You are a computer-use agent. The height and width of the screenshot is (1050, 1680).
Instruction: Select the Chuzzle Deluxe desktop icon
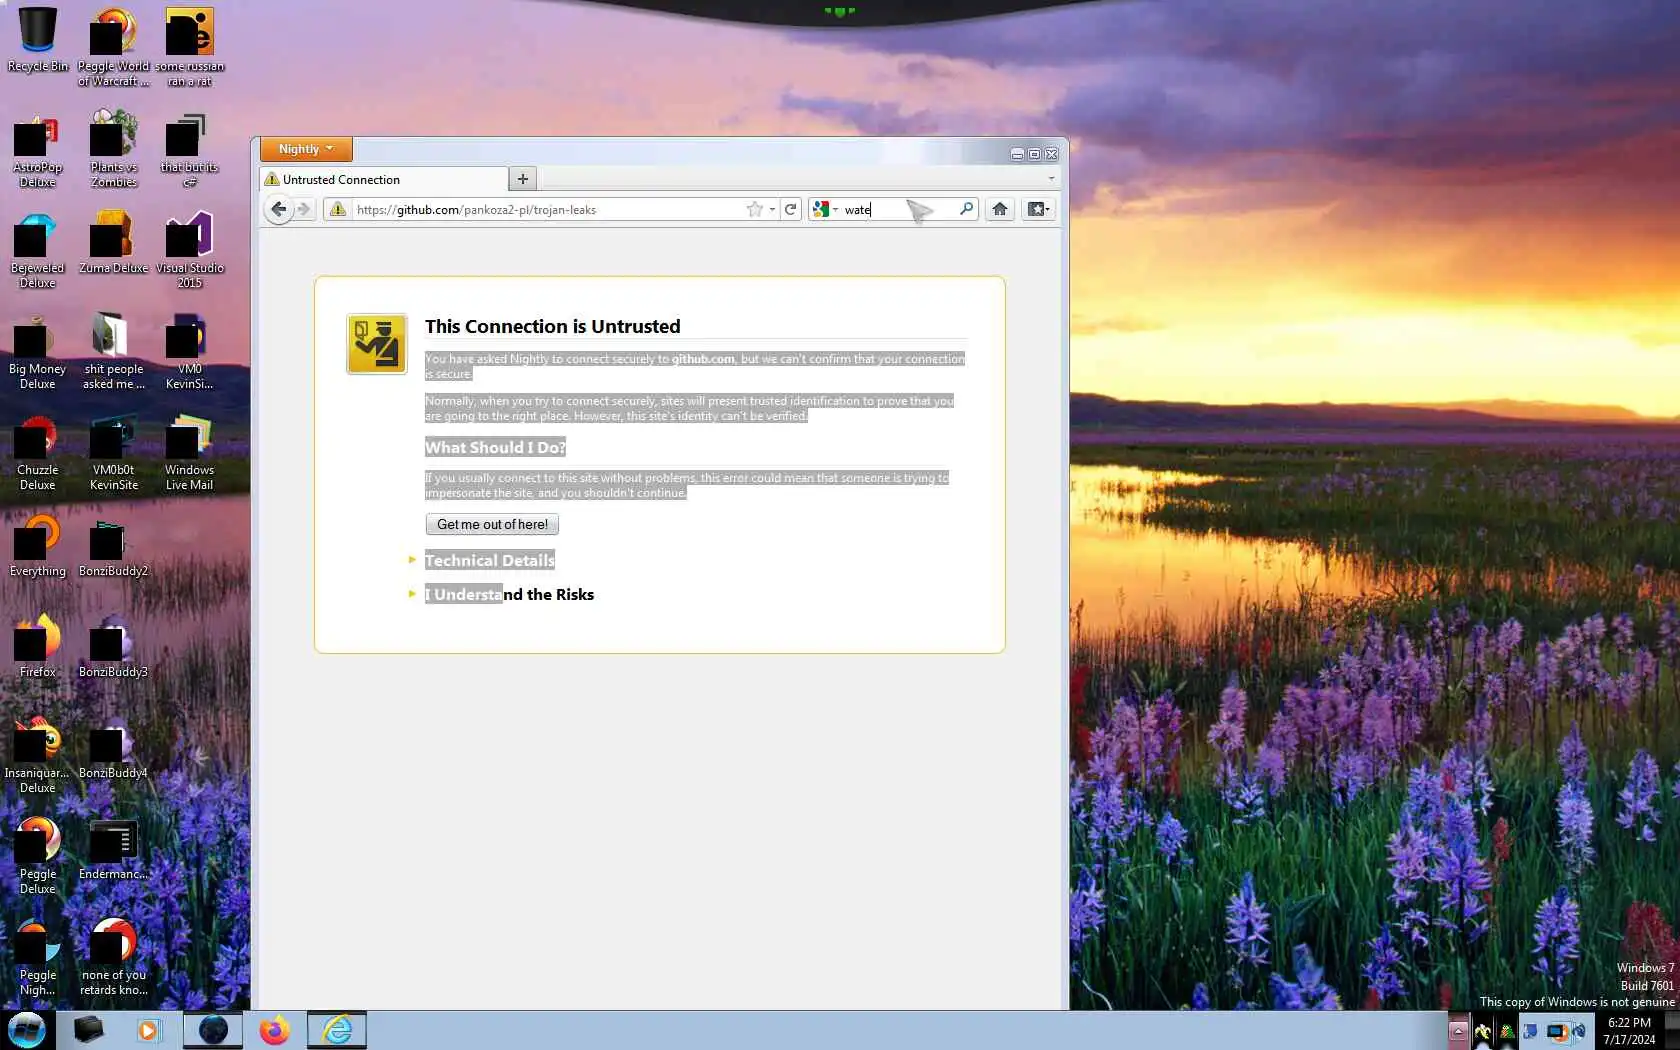37,453
